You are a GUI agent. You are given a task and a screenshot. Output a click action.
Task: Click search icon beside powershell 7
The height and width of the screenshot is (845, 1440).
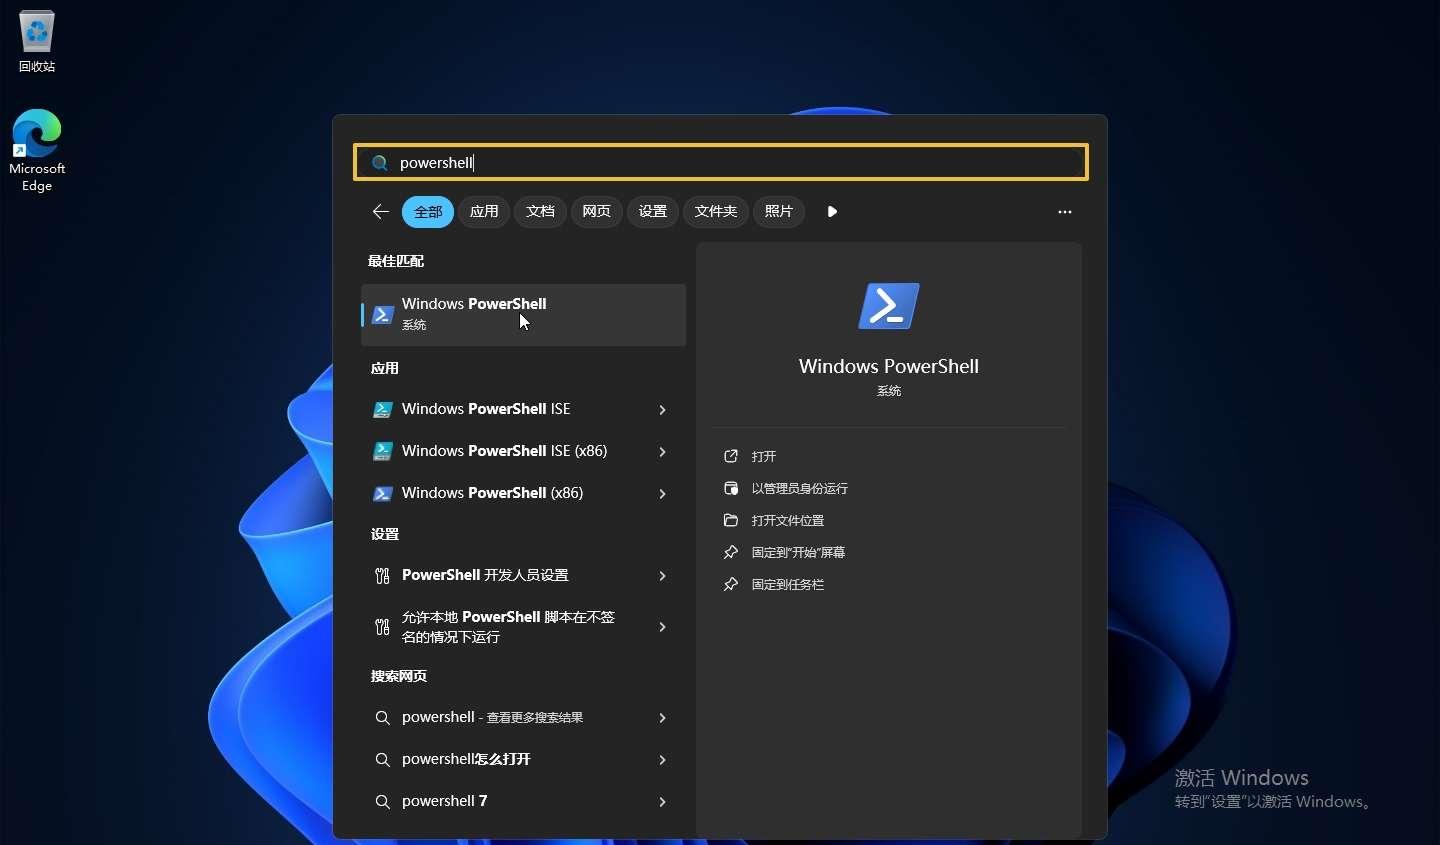(382, 801)
